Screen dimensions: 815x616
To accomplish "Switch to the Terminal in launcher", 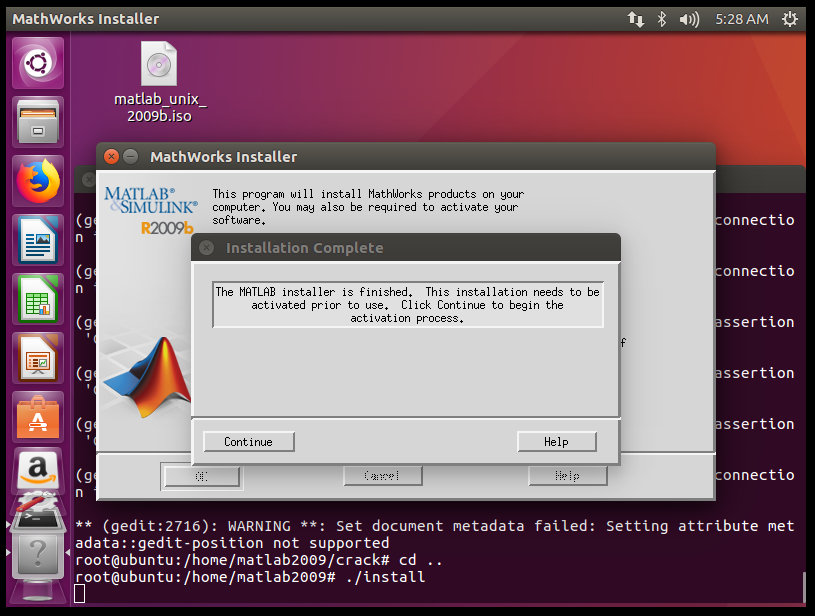I will tap(37, 520).
